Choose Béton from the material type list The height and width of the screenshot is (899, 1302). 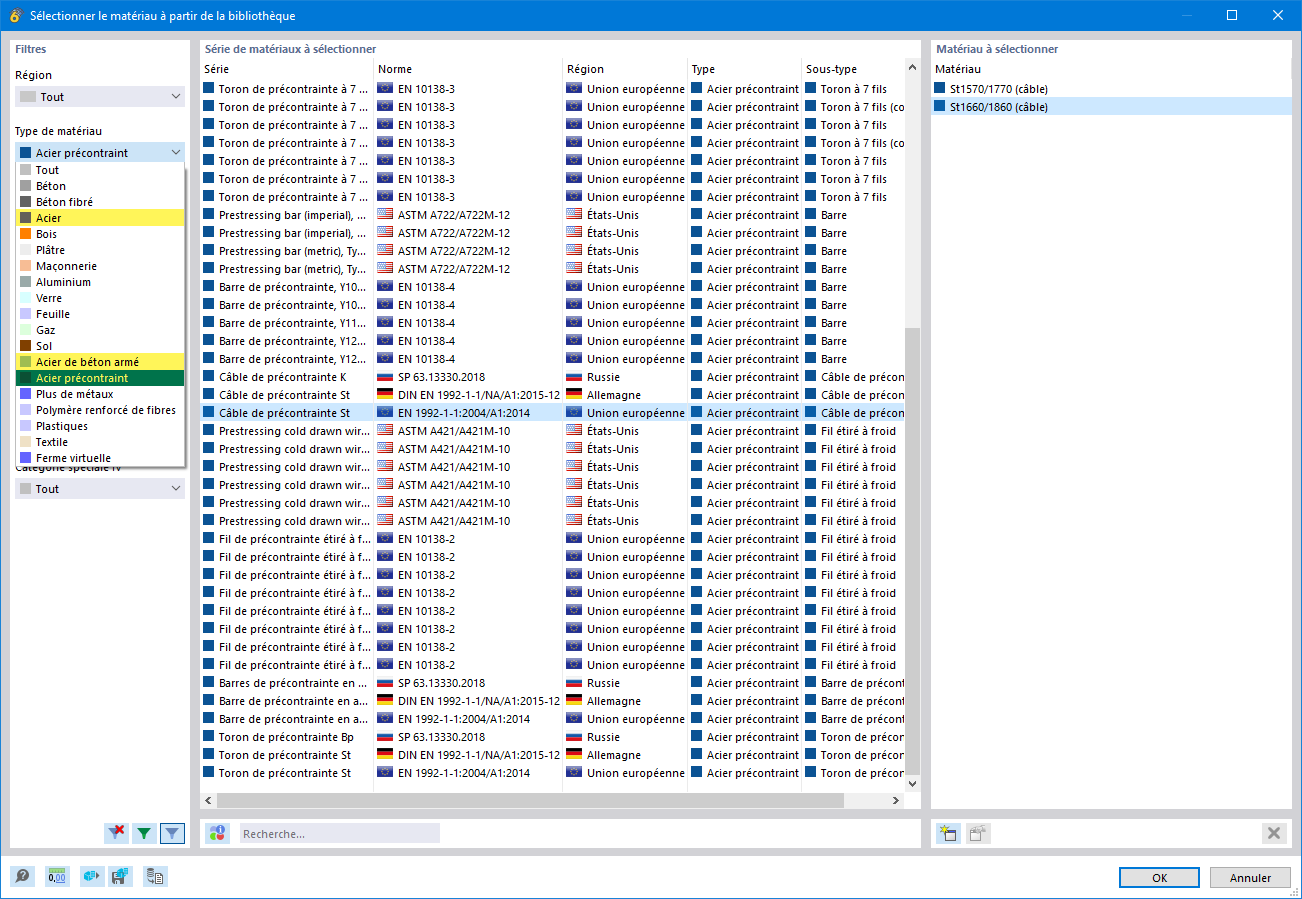click(100, 186)
